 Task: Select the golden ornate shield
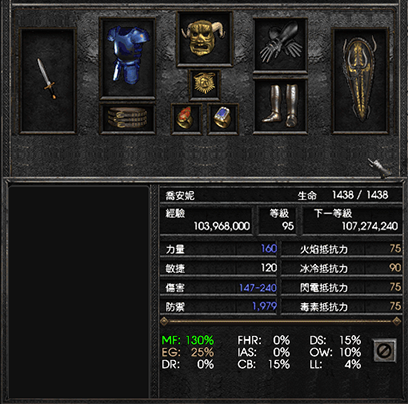tap(360, 79)
